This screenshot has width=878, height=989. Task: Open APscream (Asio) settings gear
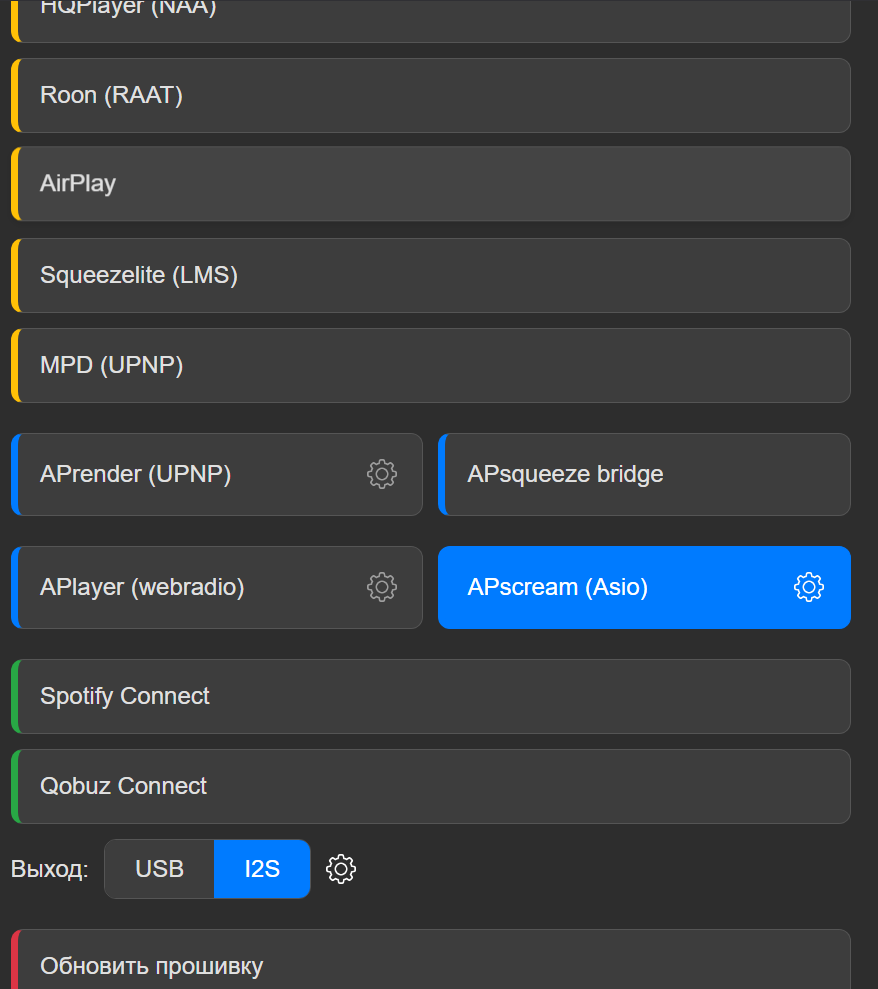click(808, 587)
